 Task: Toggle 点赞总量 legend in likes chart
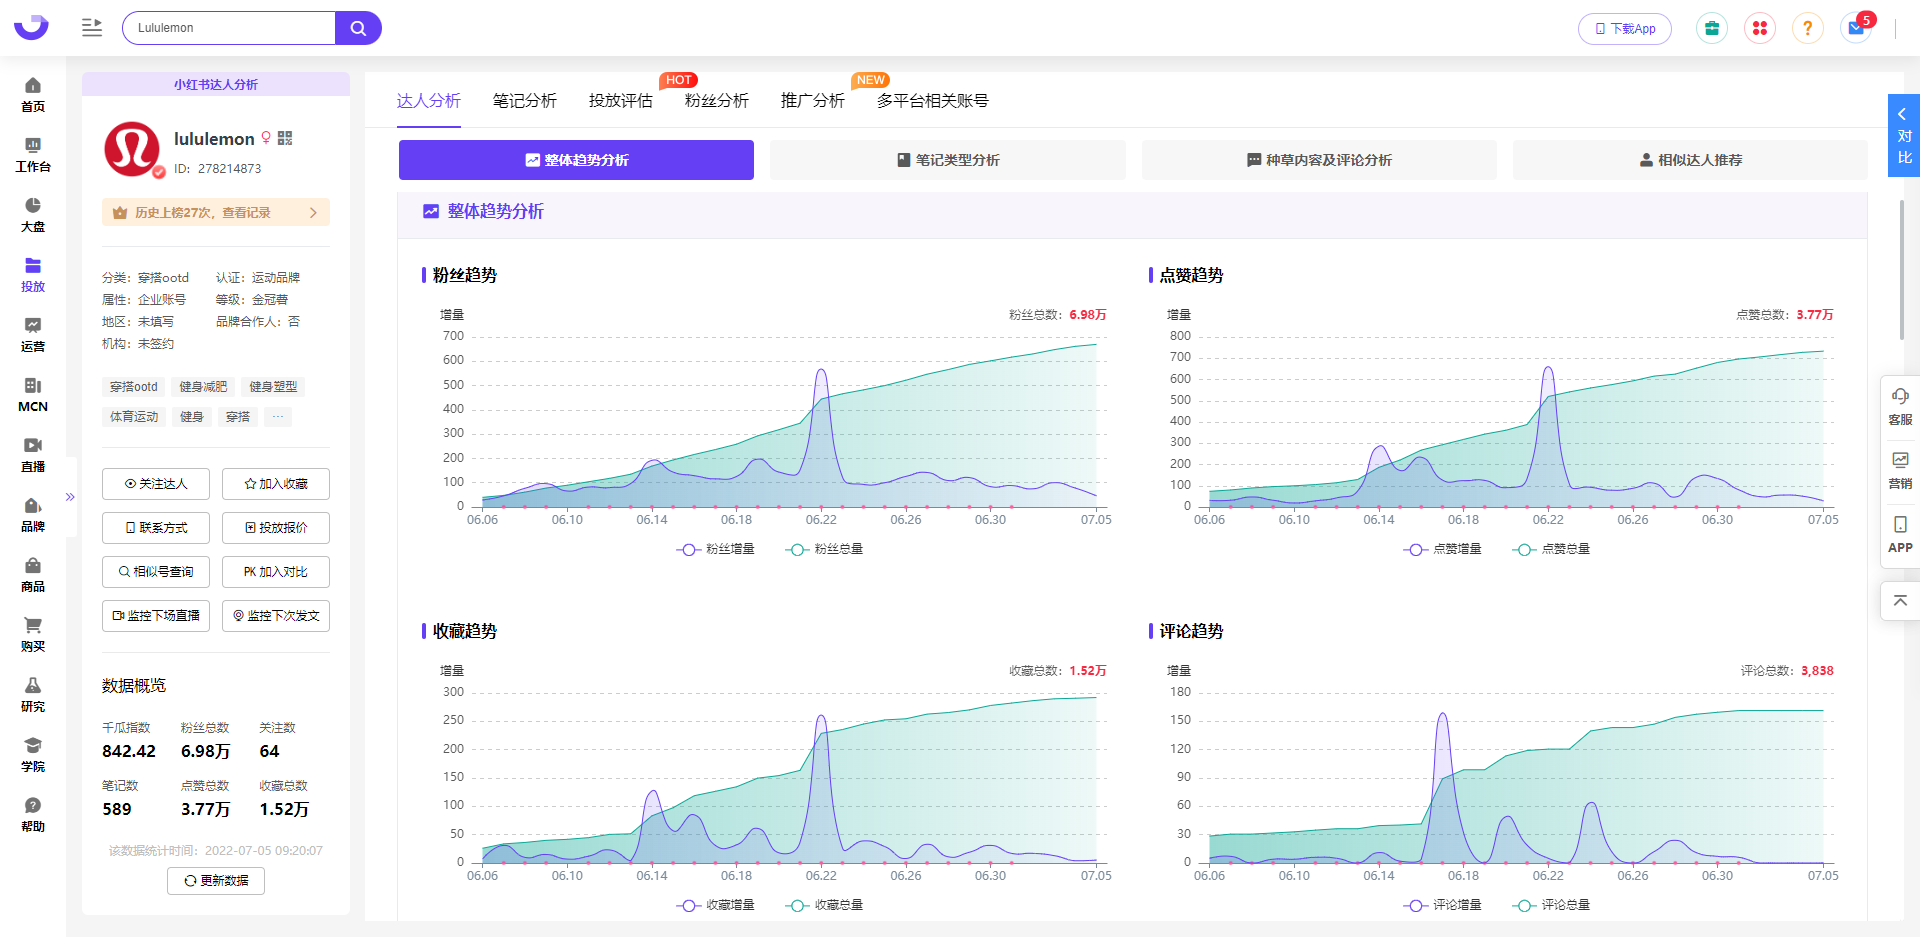[1551, 549]
